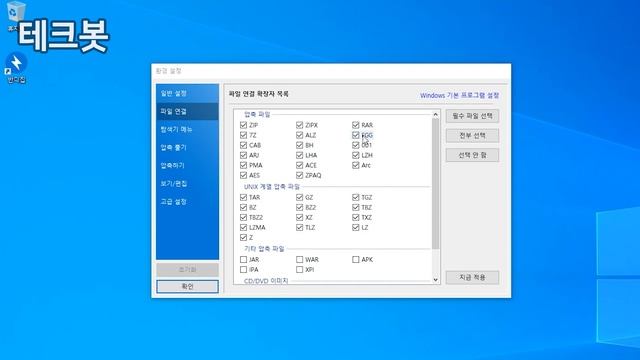Switch to the 일반 설정 tab
The height and width of the screenshot is (360, 640).
187,93
